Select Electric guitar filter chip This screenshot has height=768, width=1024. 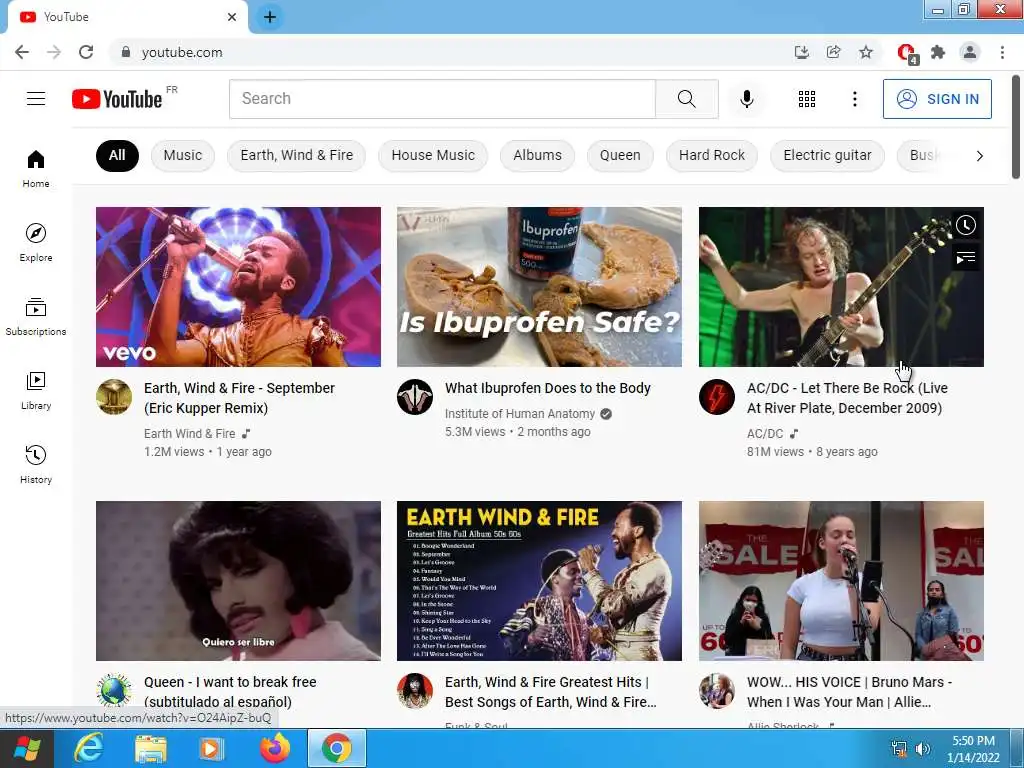pyautogui.click(x=827, y=155)
